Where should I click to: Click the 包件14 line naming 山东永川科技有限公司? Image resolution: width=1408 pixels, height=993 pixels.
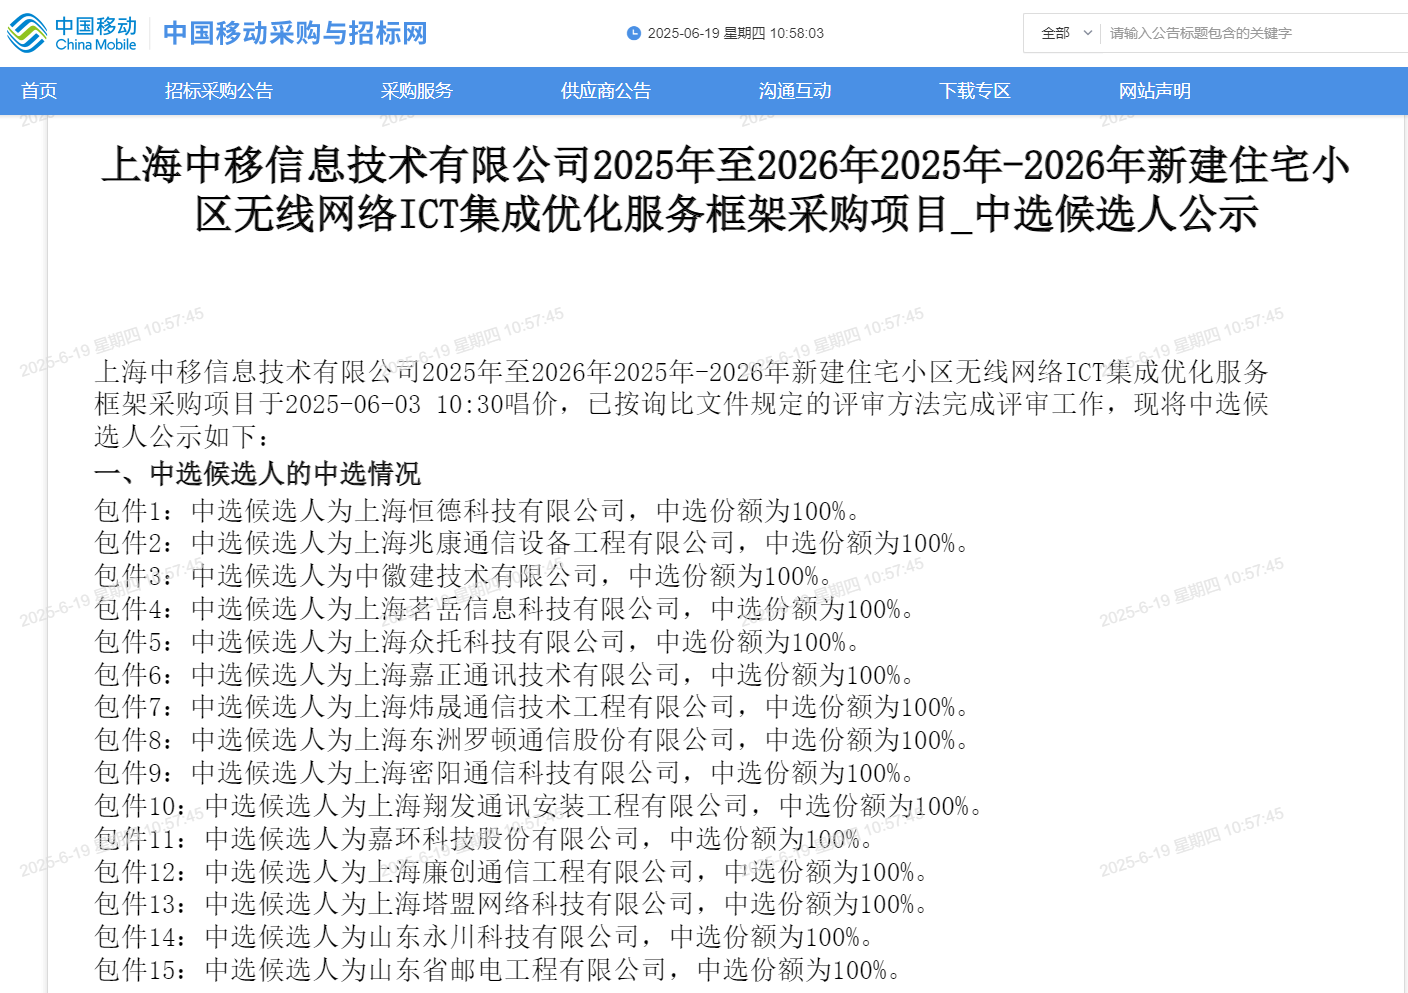pos(485,937)
